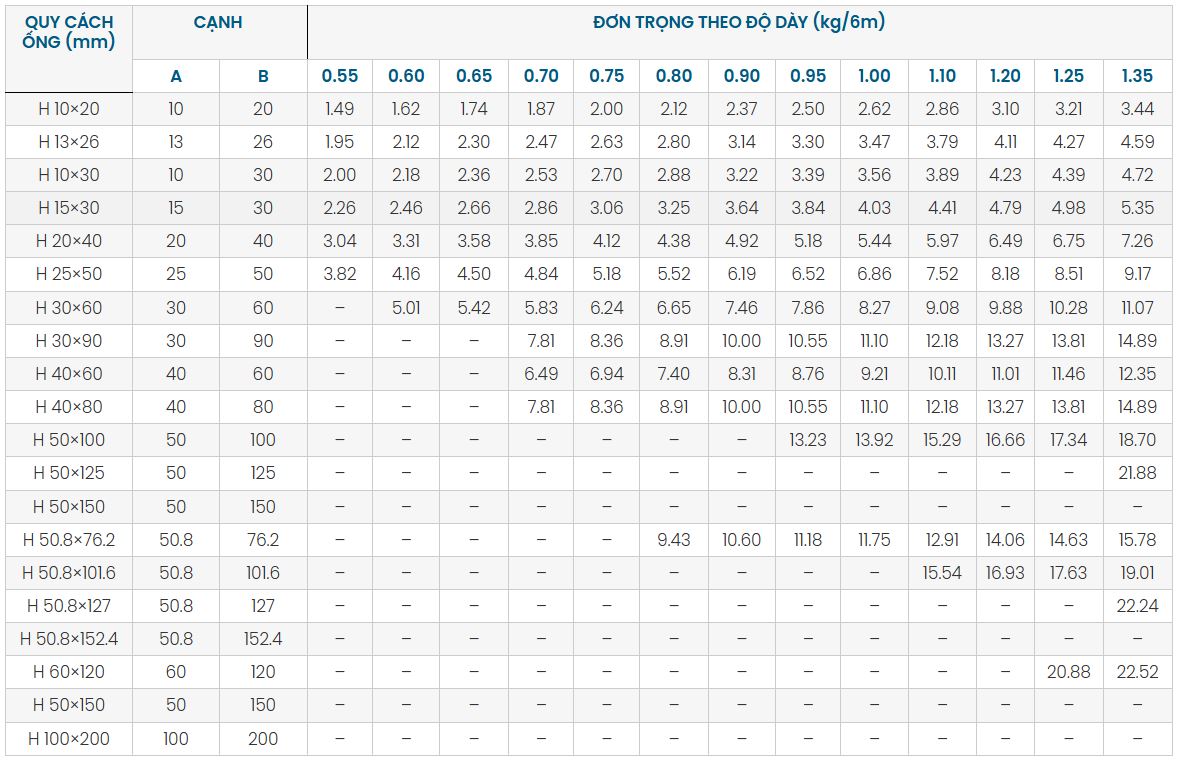Select the row label "H 30×90"

point(69,341)
